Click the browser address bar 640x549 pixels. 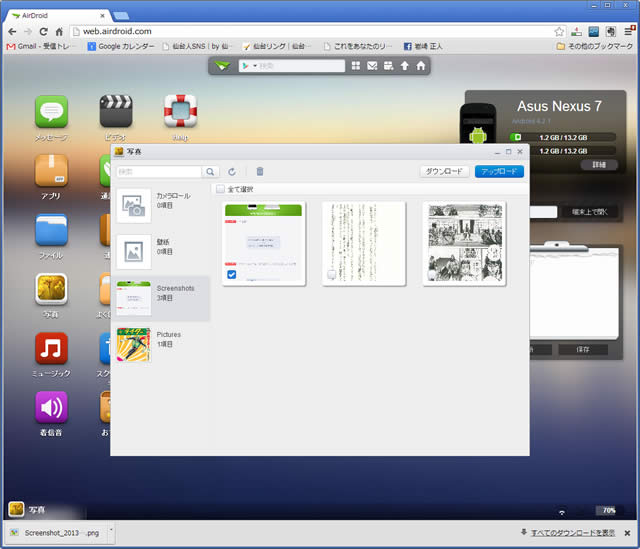[x=312, y=31]
